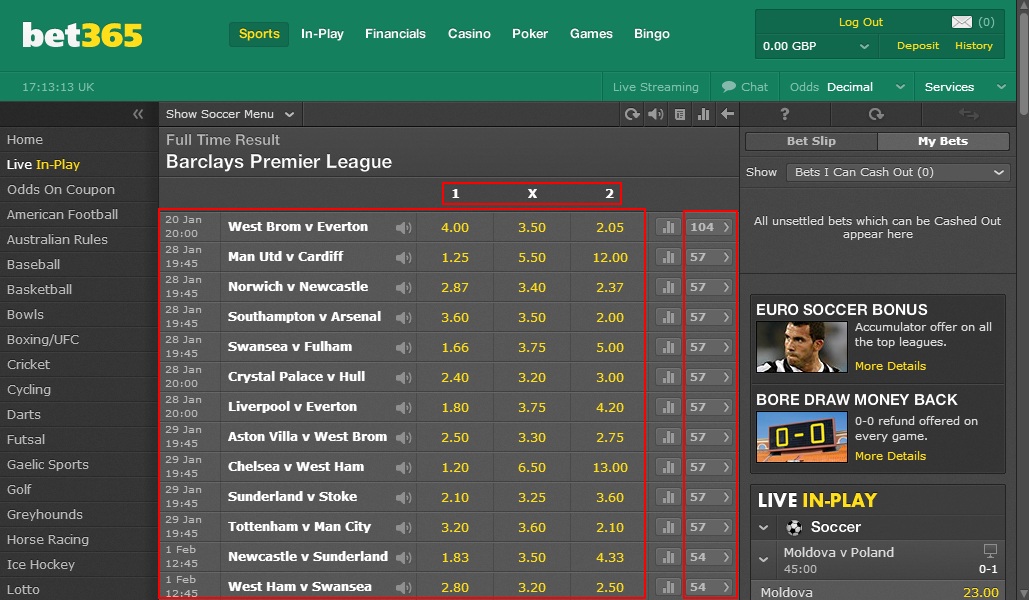This screenshot has width=1029, height=600.
Task: Click the refresh icon in soccer toolbar
Action: point(631,114)
